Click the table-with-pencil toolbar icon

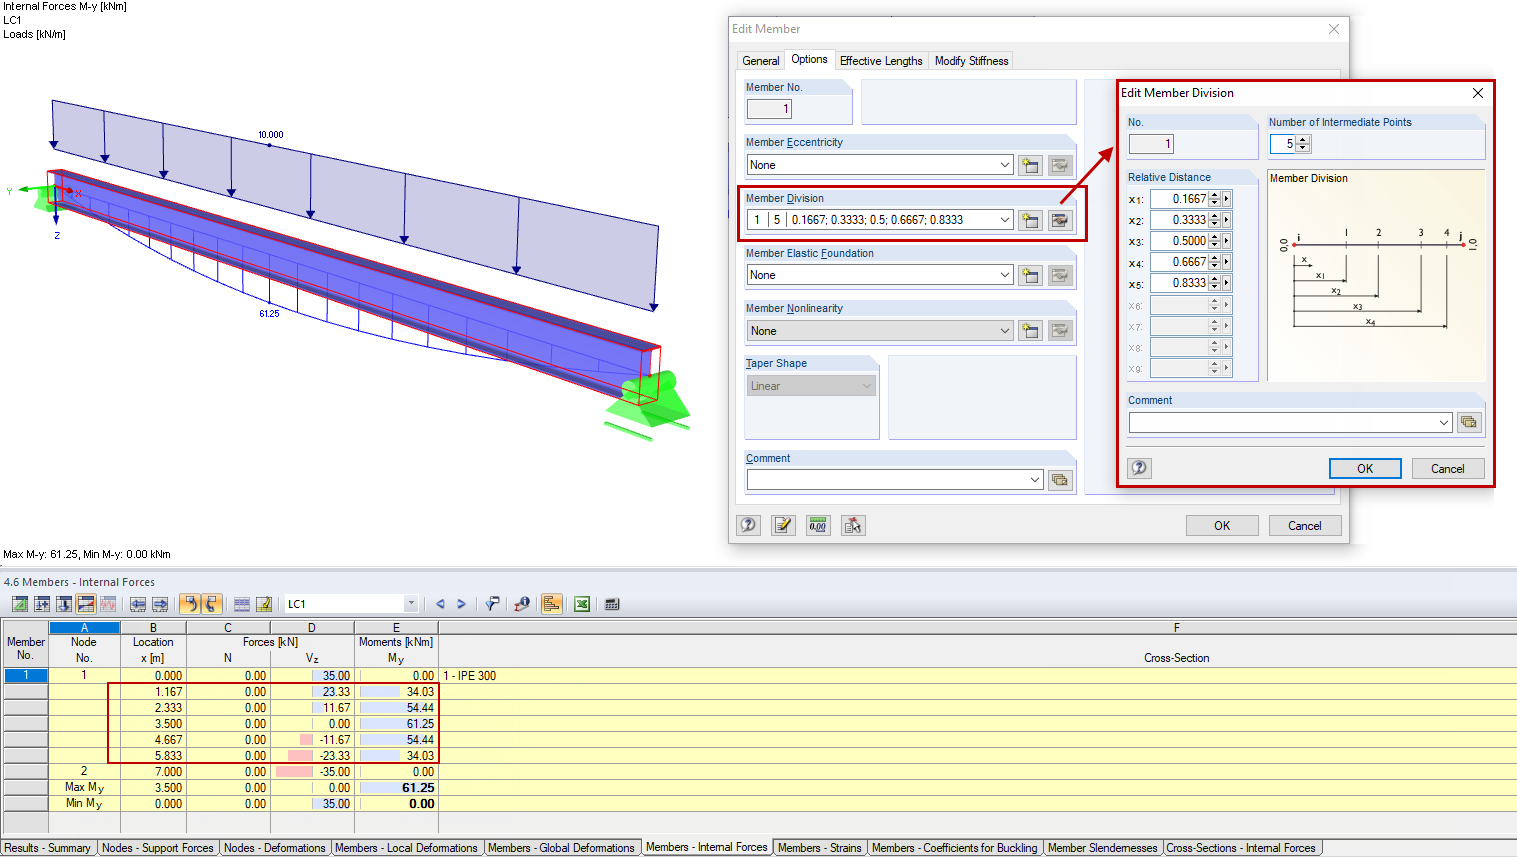point(264,604)
